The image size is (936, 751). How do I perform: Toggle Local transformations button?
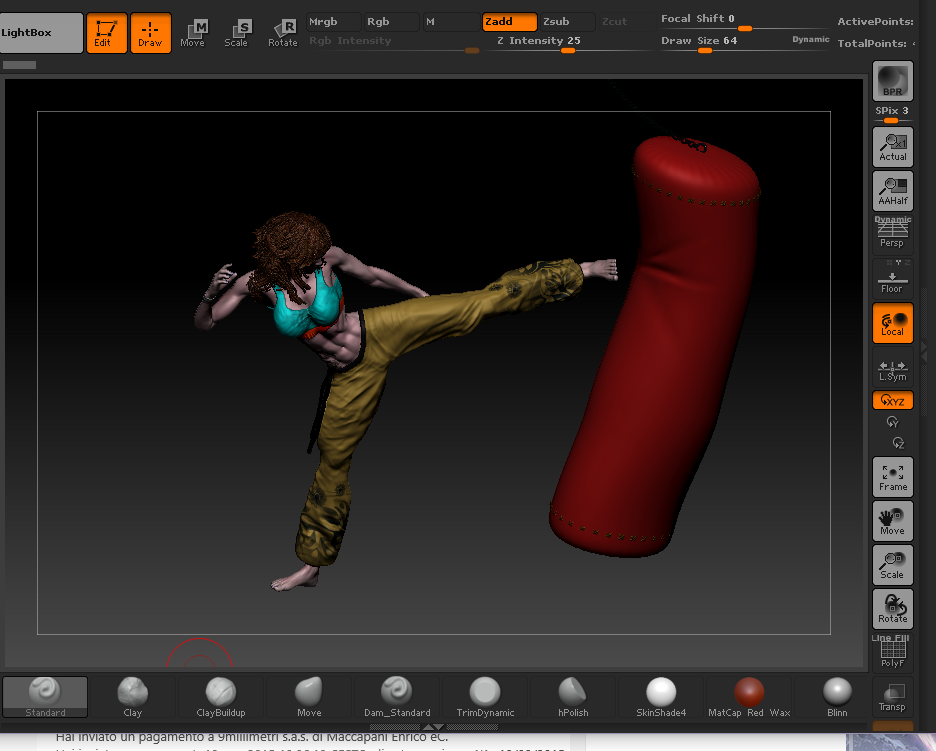click(892, 323)
